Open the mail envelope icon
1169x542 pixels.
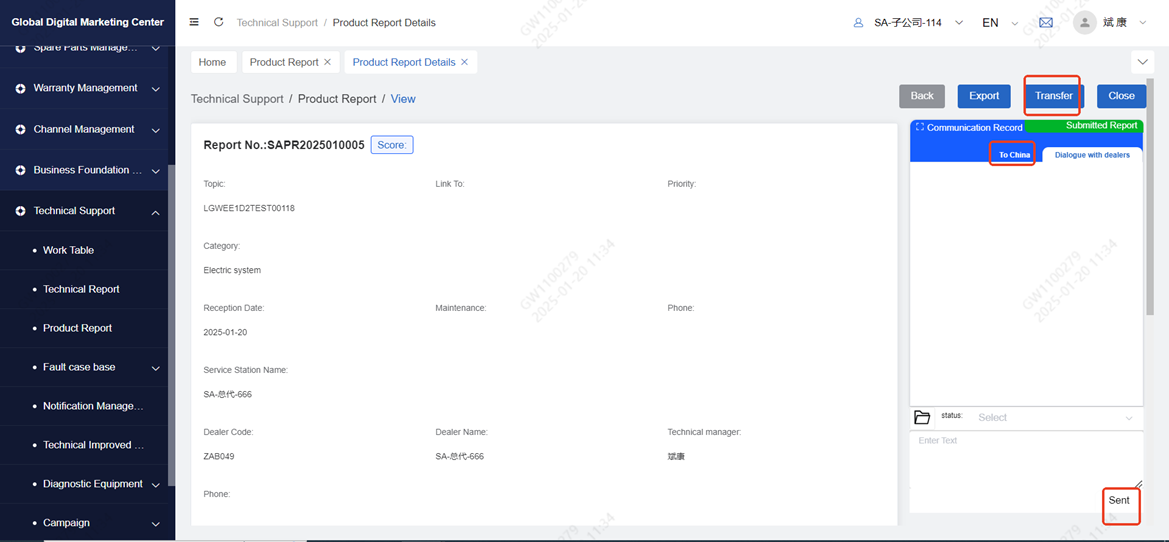tap(1045, 22)
